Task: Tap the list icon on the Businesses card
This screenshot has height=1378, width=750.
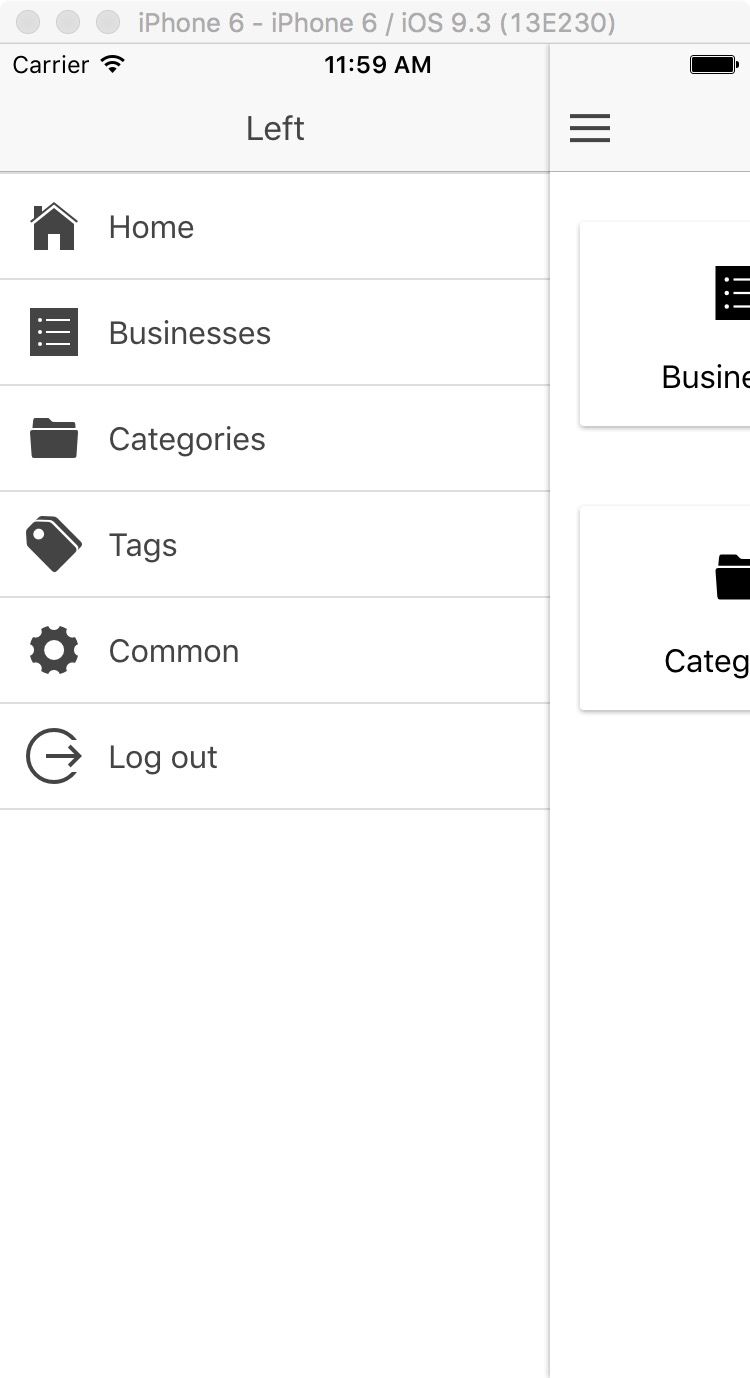Action: (733, 293)
